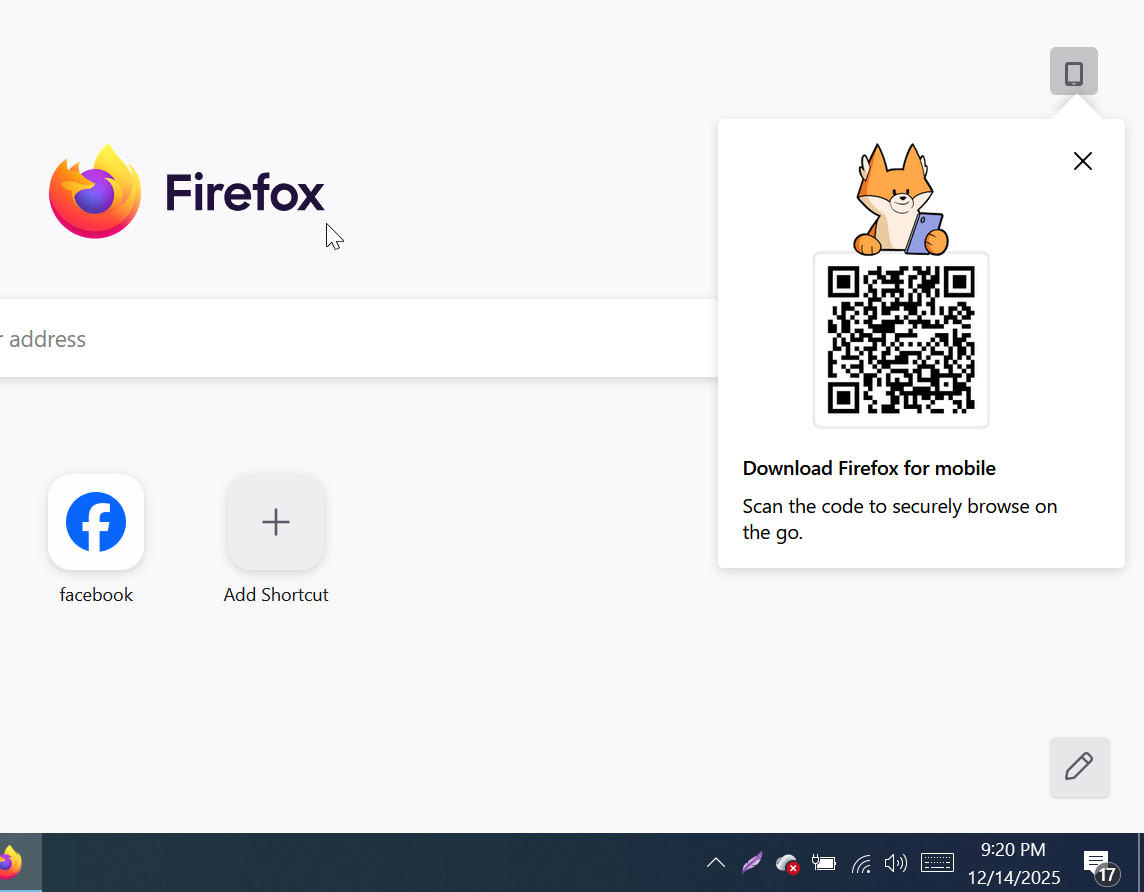Screen dimensions: 1144x892
Task: Click the battery power tray icon
Action: pyautogui.click(x=824, y=864)
